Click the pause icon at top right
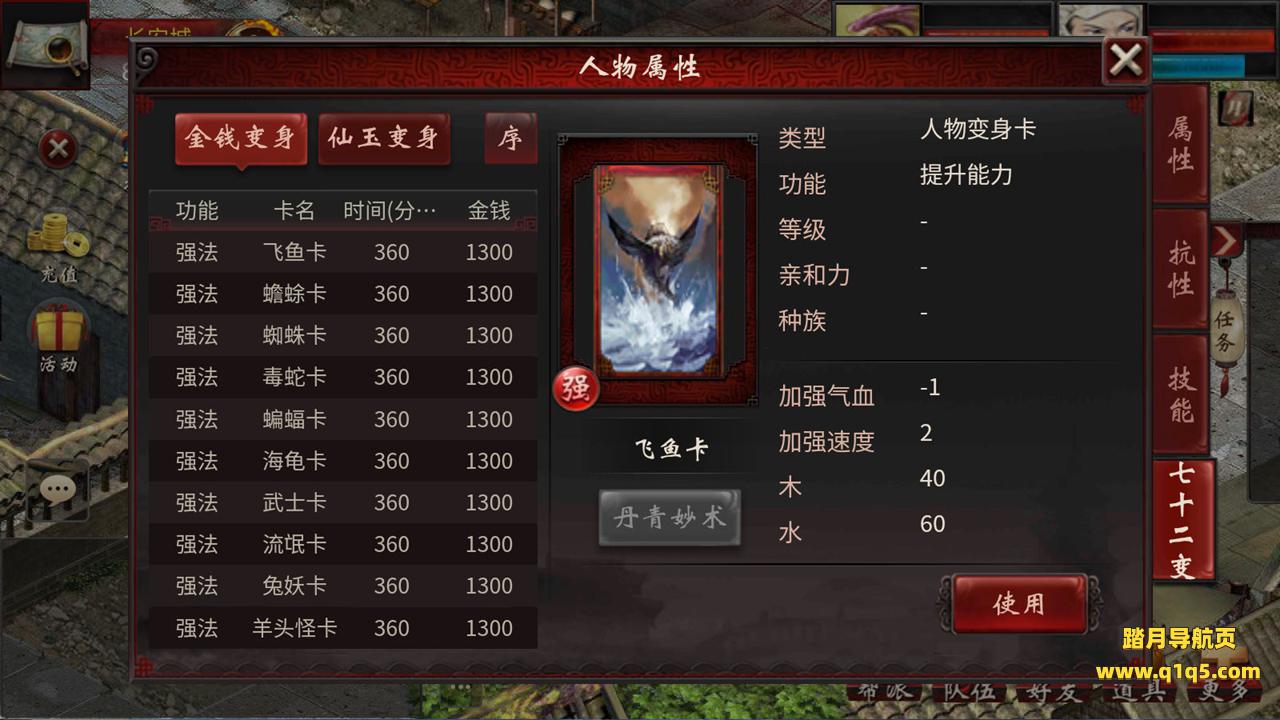The image size is (1280, 720). [x=1237, y=107]
